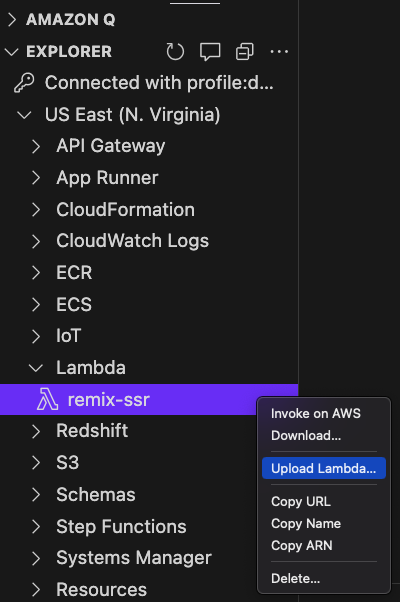The image size is (400, 602).
Task: Refresh the AWS Explorer view
Action: [175, 51]
